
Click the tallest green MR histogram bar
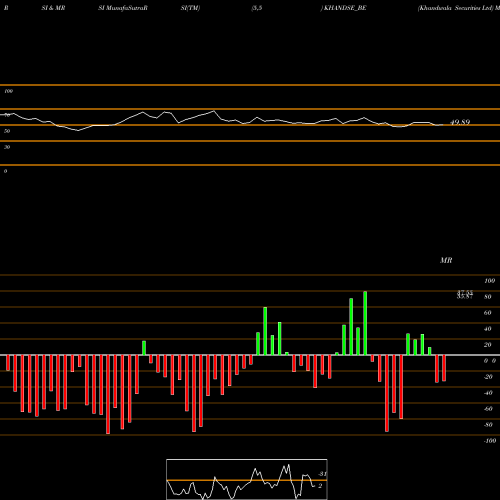click(x=365, y=323)
